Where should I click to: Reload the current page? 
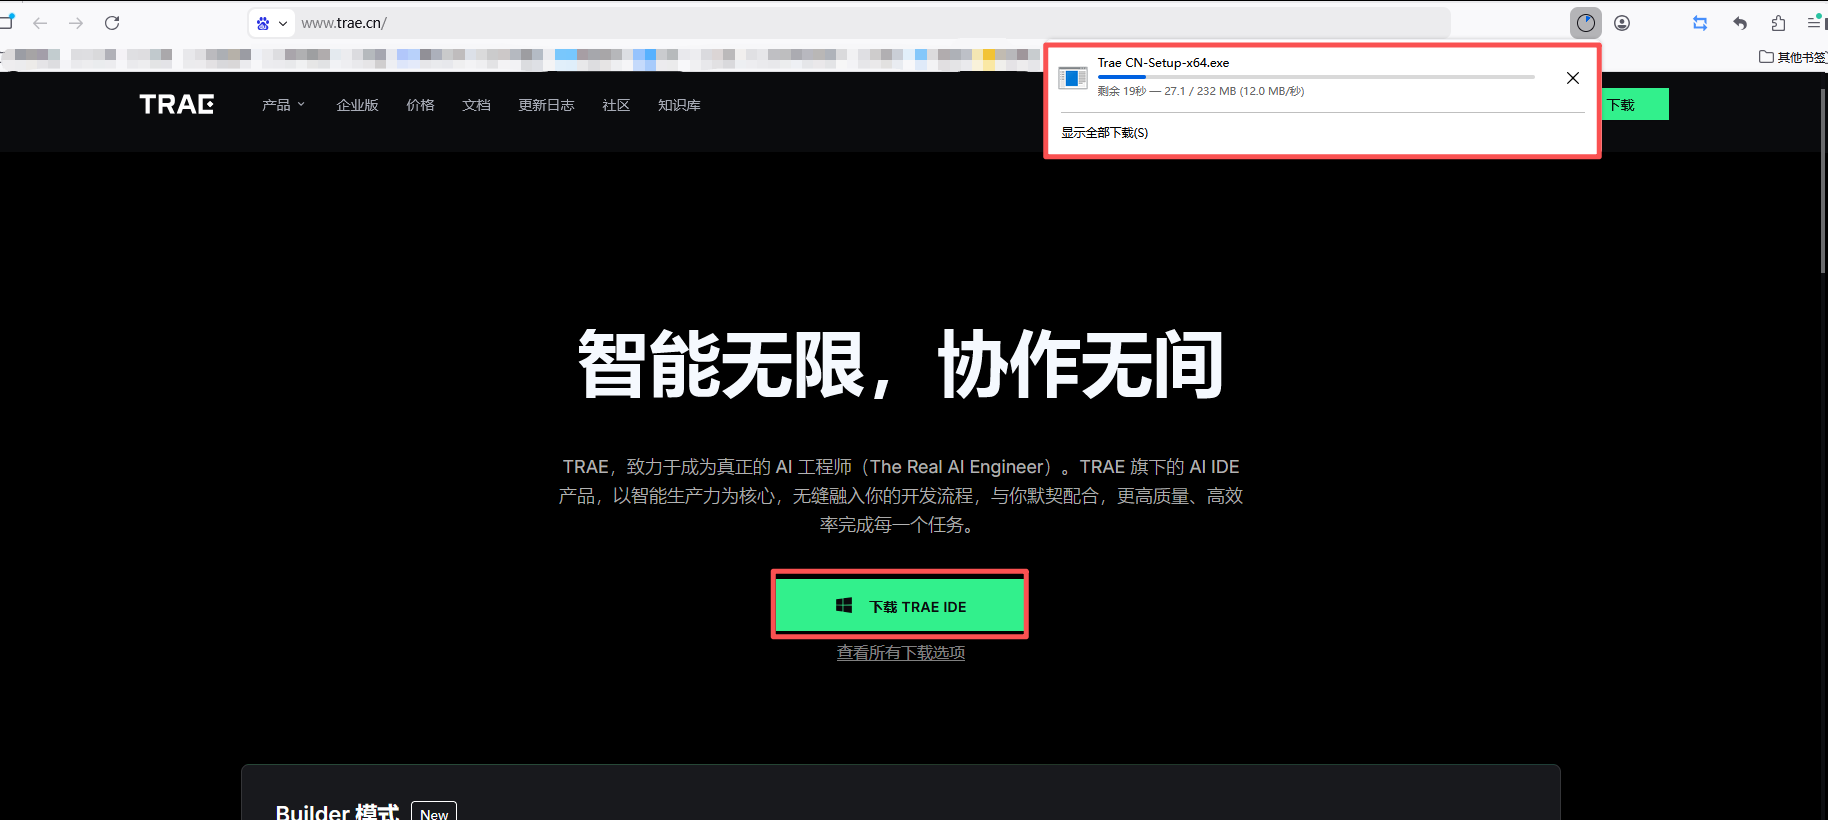pyautogui.click(x=112, y=23)
